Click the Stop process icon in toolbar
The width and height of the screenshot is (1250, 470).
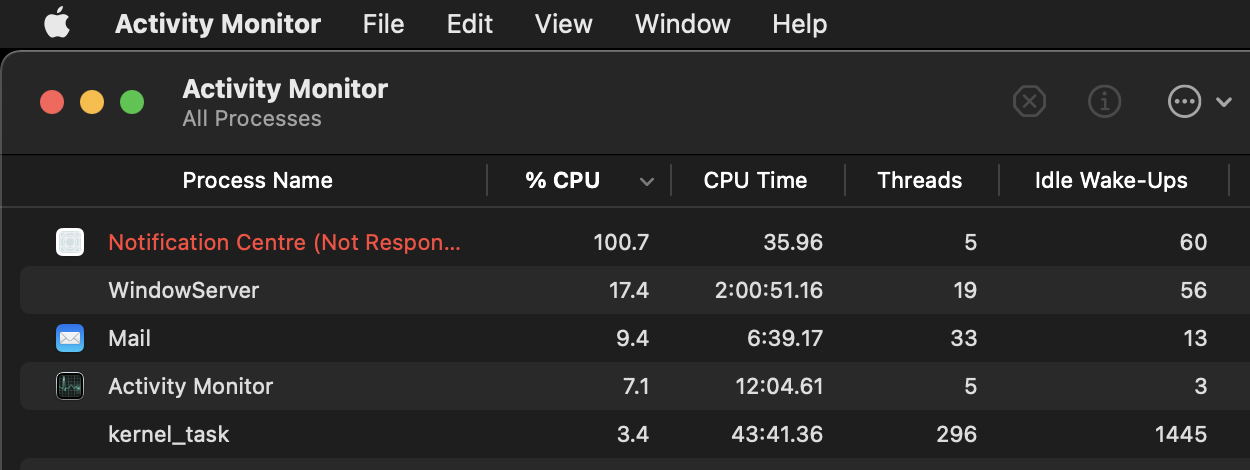(x=1029, y=101)
